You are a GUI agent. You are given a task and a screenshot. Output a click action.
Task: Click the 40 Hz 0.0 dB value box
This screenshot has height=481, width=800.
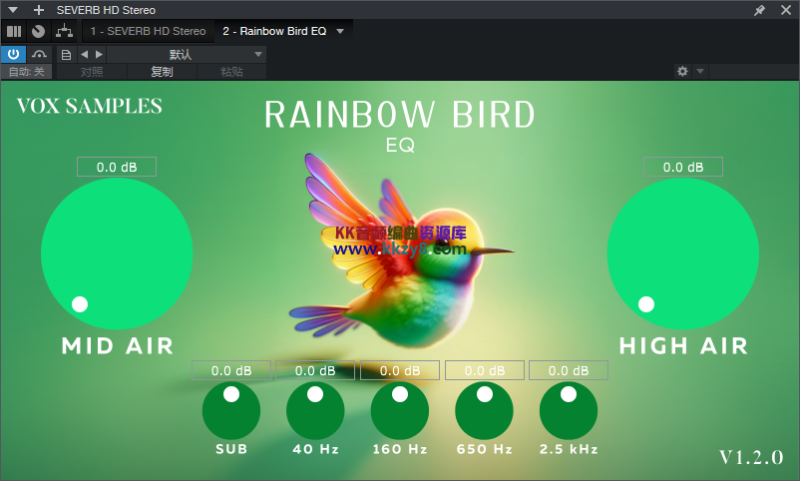[x=315, y=370]
